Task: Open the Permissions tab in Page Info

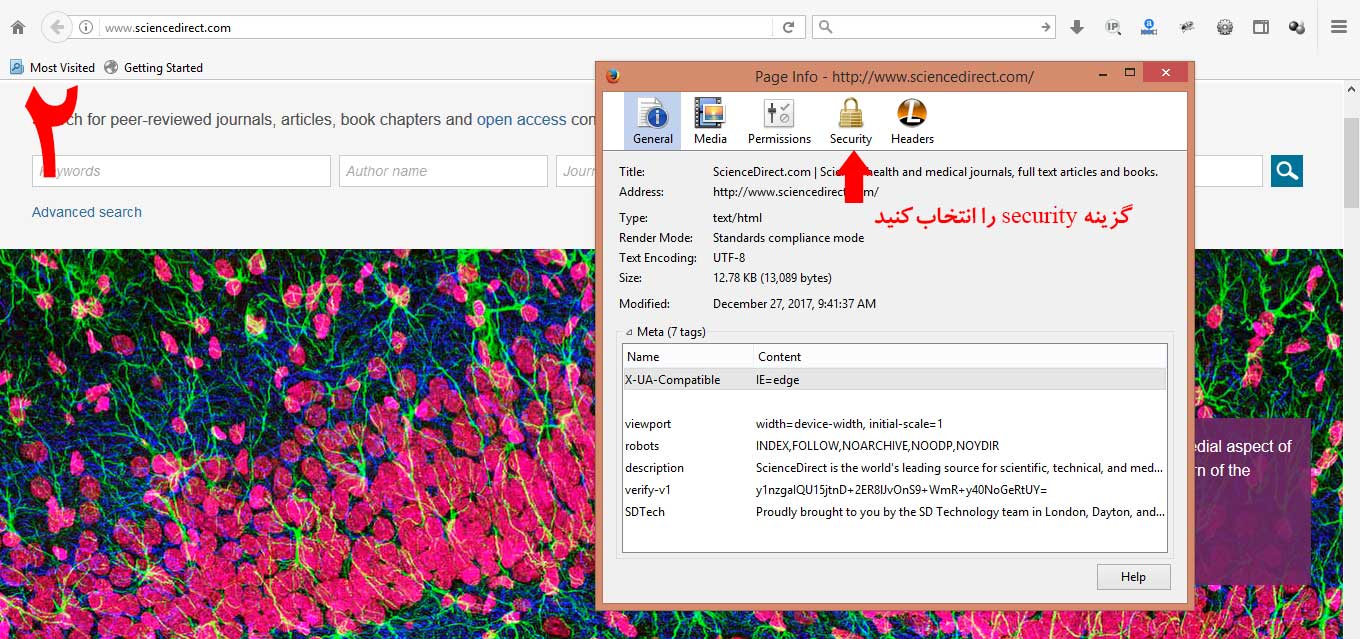Action: point(779,121)
